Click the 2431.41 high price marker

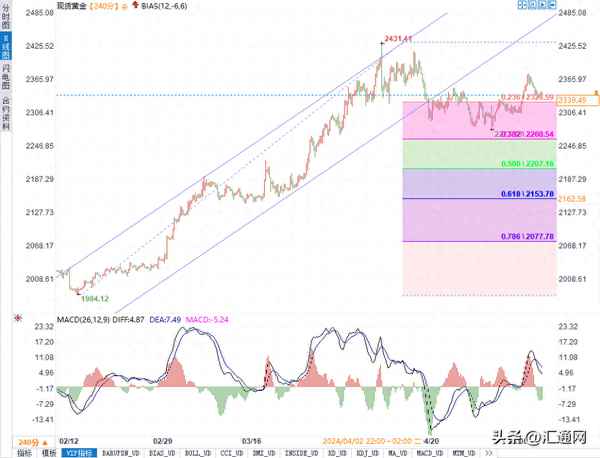click(398, 39)
